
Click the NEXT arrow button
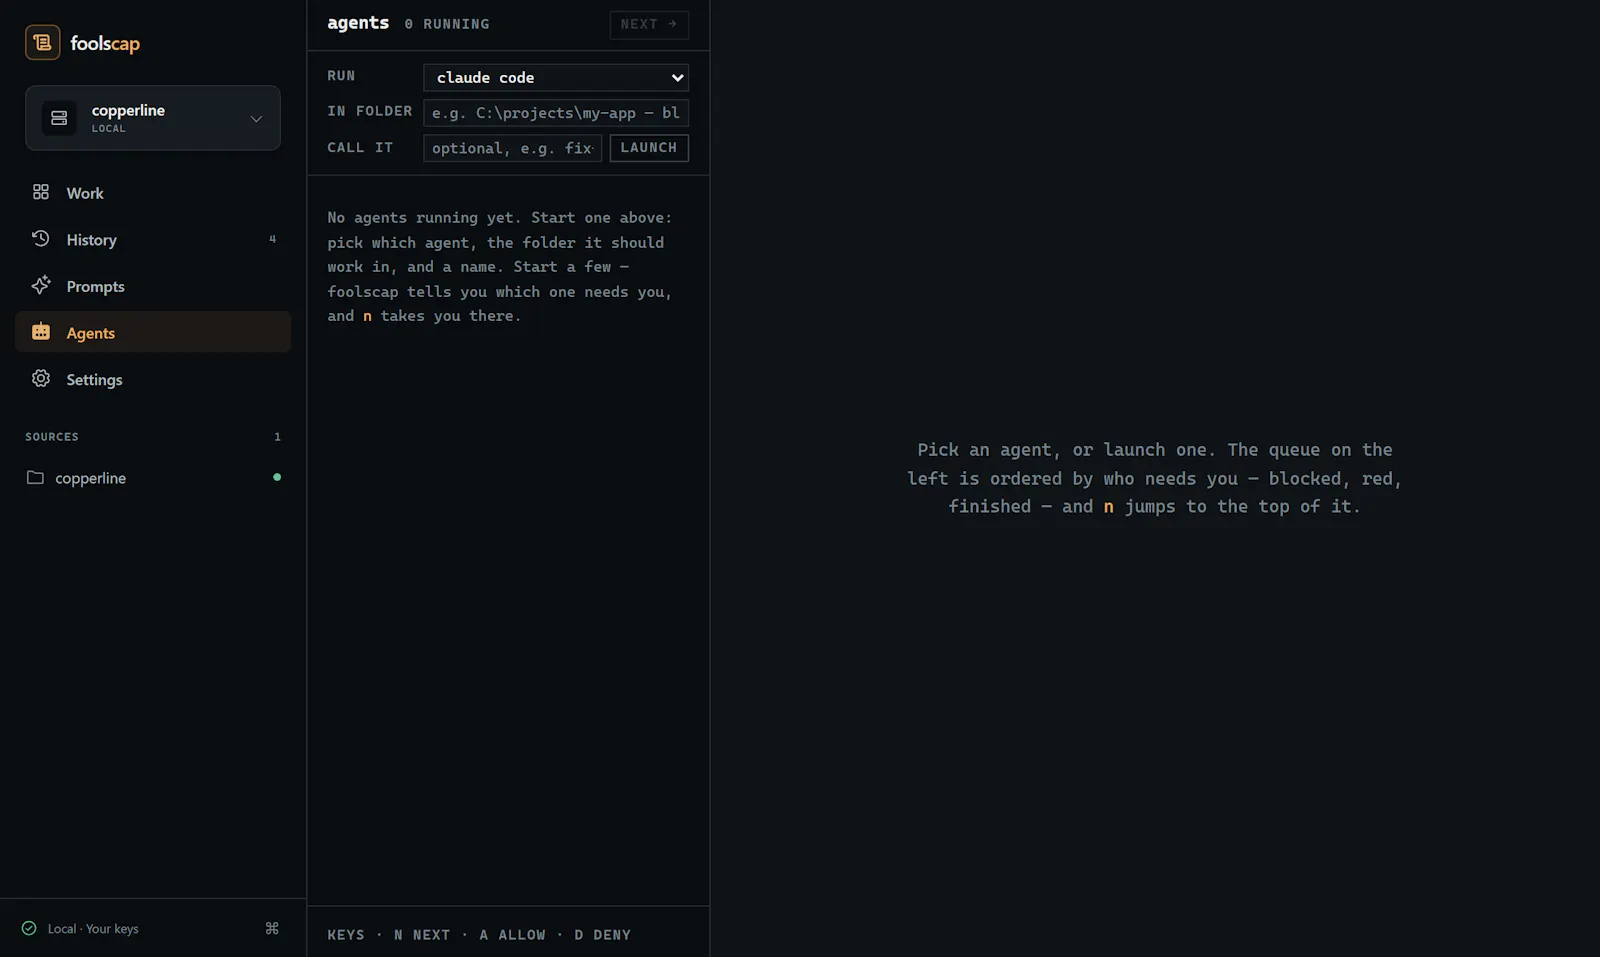tap(649, 24)
